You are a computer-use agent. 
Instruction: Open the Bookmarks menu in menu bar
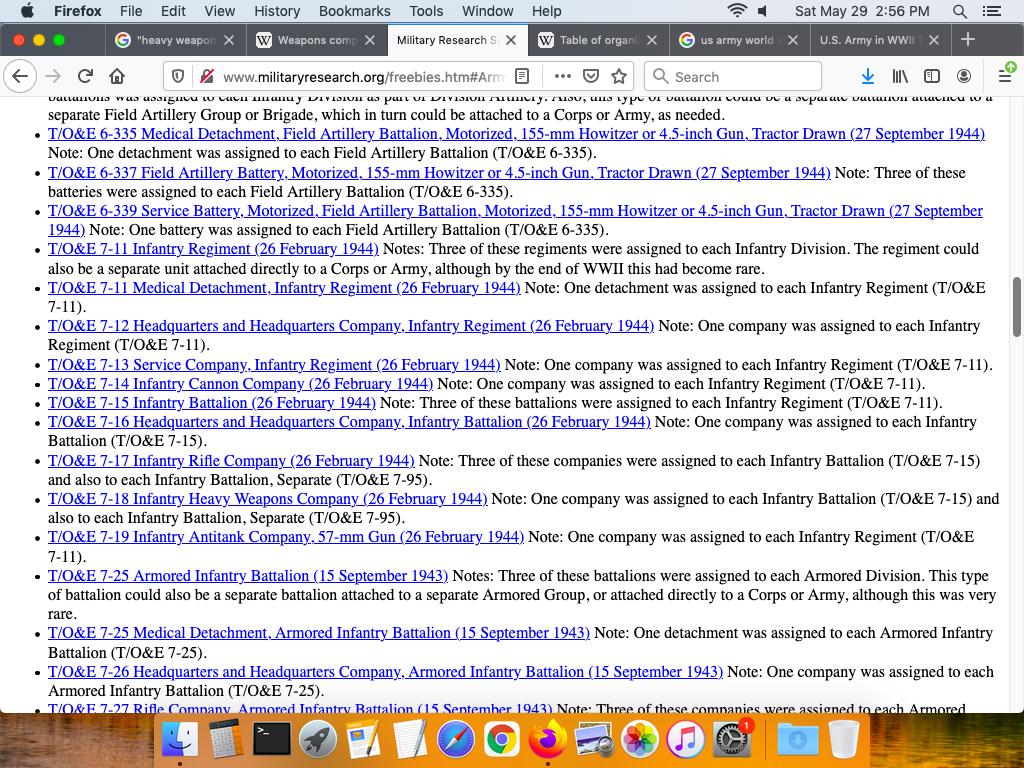pyautogui.click(x=354, y=11)
